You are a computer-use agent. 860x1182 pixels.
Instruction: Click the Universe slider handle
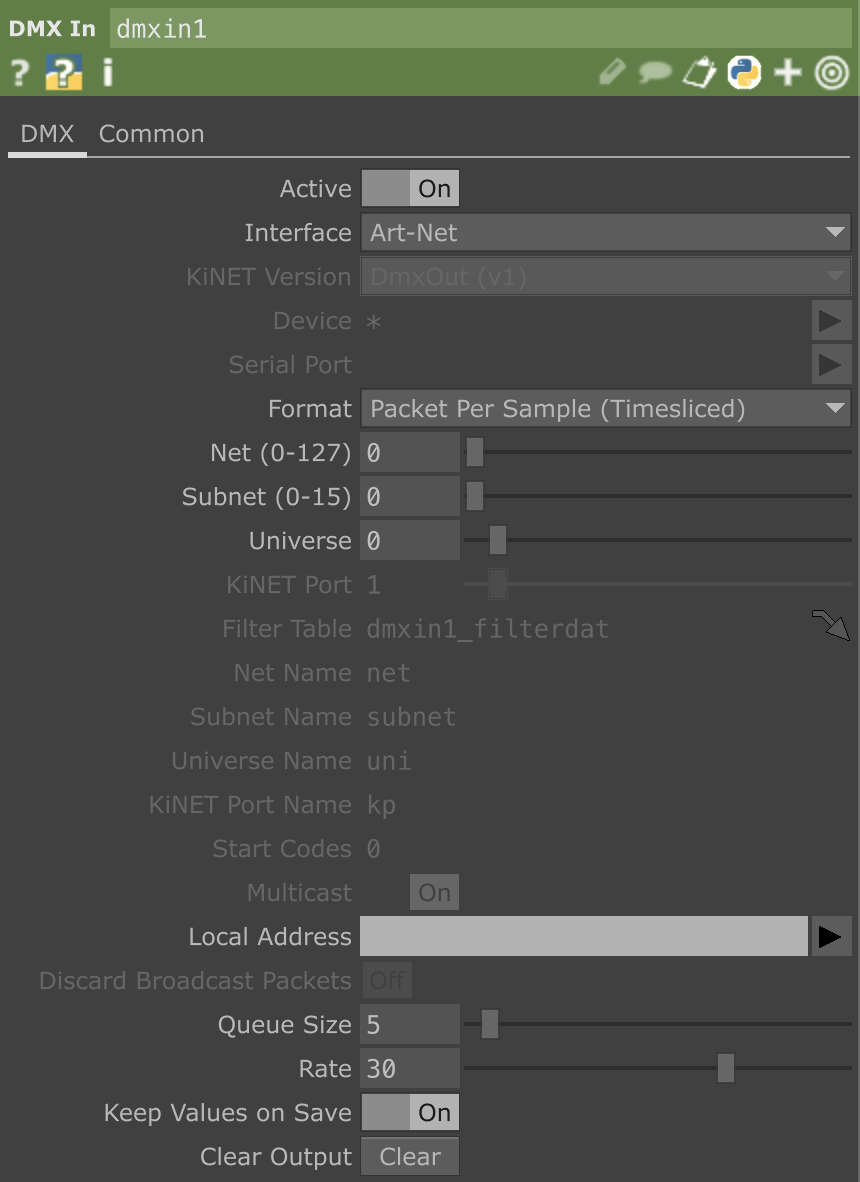[497, 540]
